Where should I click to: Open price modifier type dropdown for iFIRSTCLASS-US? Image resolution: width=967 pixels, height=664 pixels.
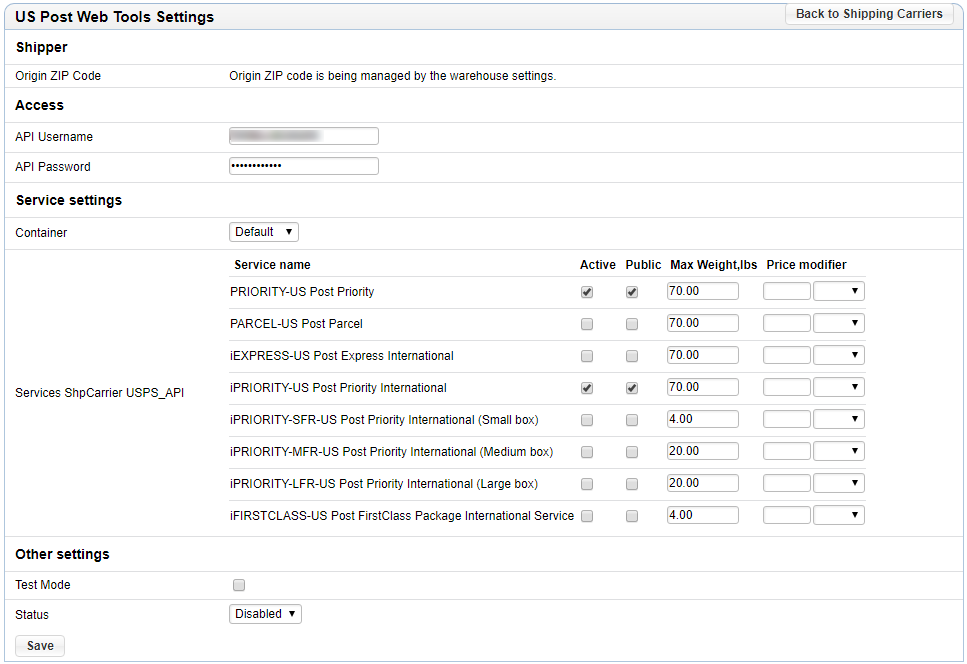839,515
